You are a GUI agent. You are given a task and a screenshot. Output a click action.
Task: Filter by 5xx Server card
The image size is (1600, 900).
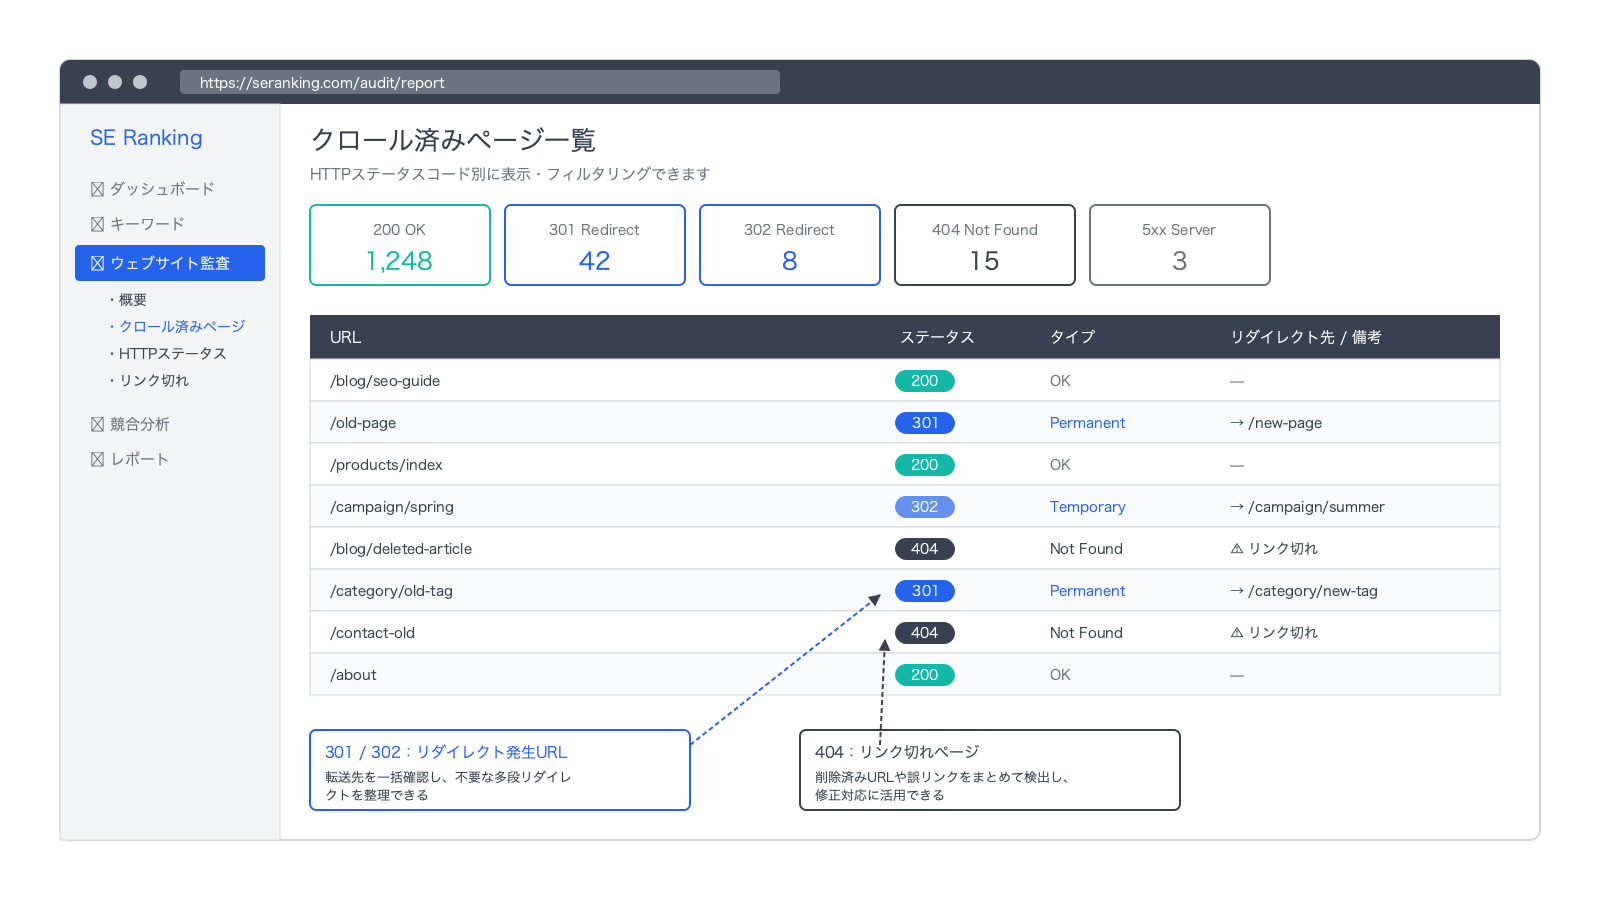click(x=1180, y=245)
